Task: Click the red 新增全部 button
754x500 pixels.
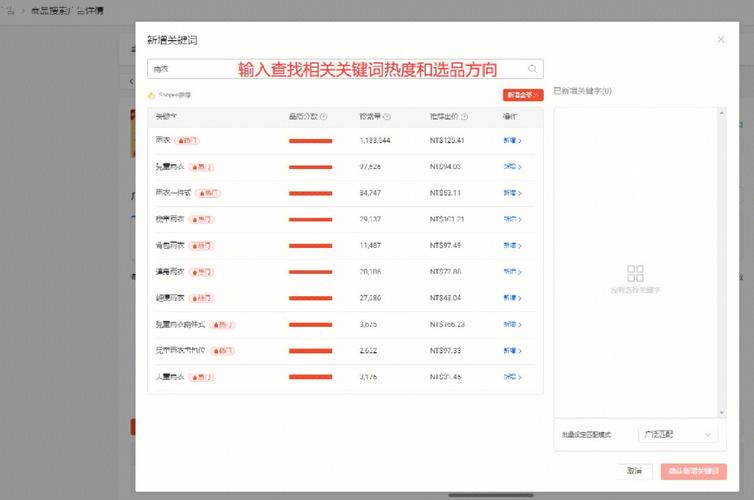Action: point(523,95)
